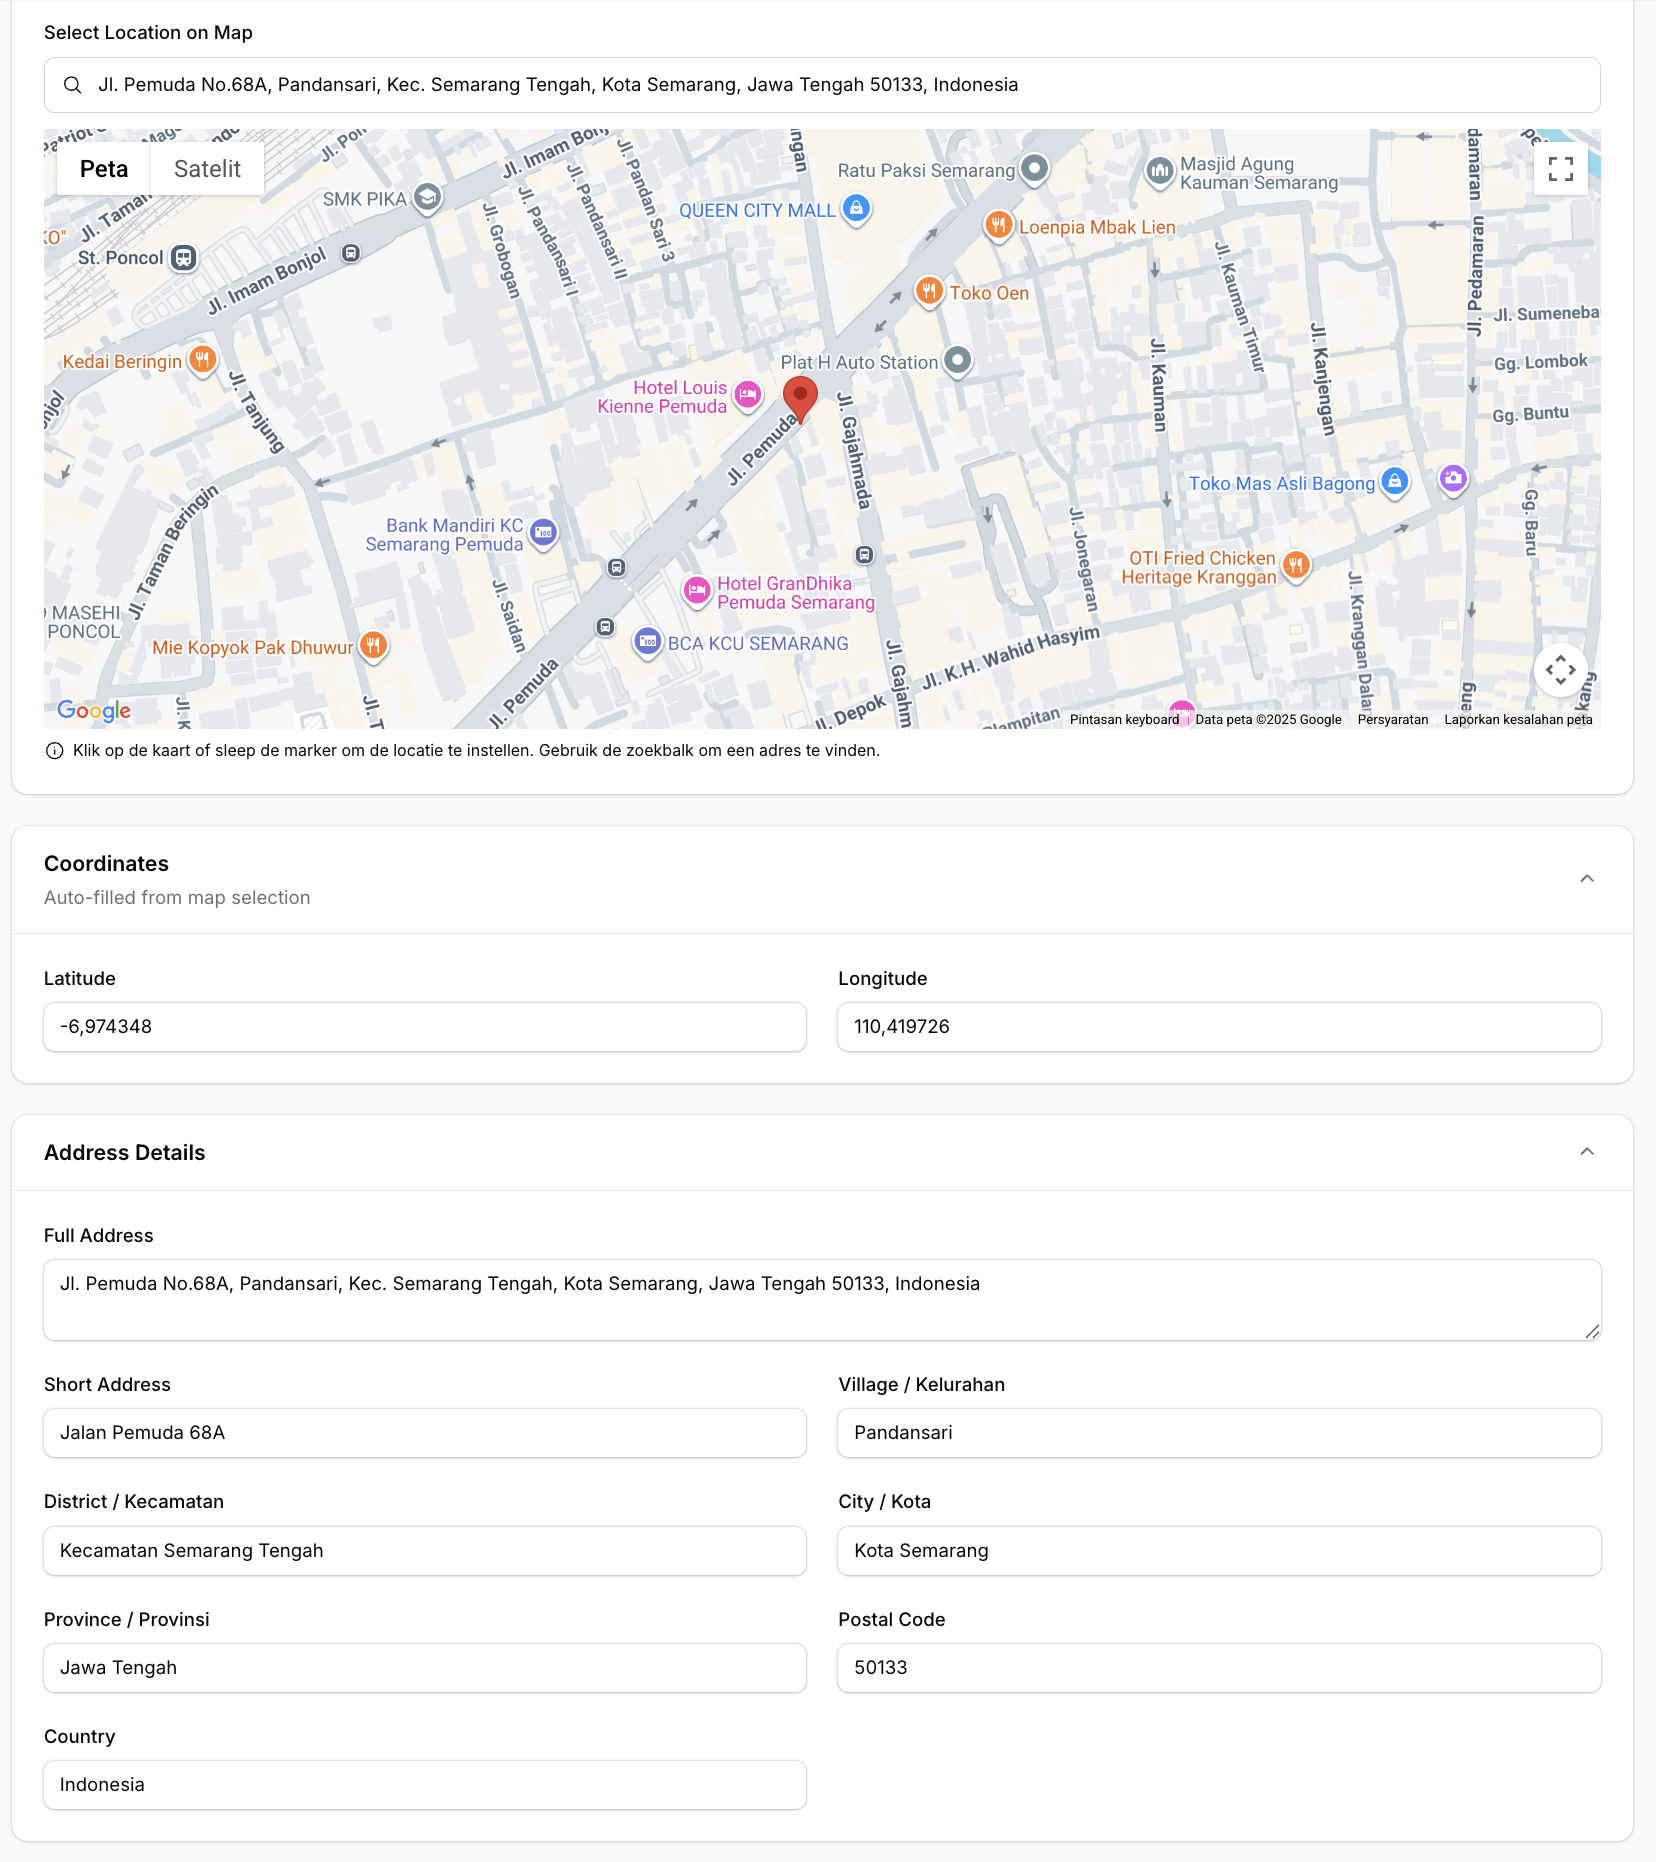The height and width of the screenshot is (1862, 1656).
Task: Click the Latitude input field
Action: point(424,1026)
